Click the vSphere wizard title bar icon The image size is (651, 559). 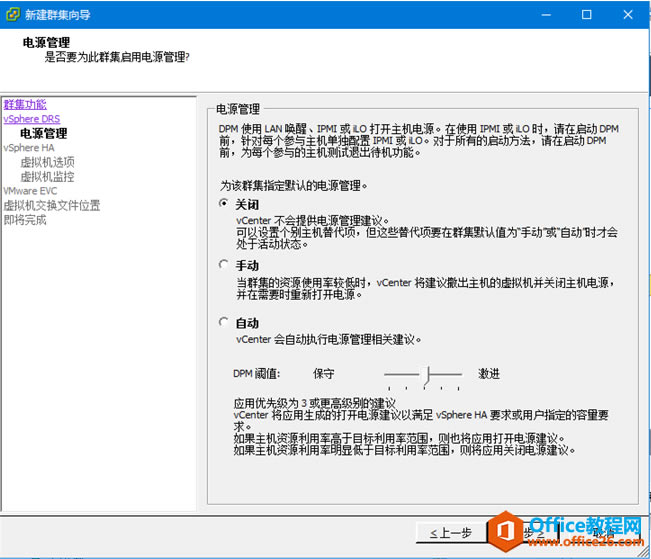coord(13,15)
